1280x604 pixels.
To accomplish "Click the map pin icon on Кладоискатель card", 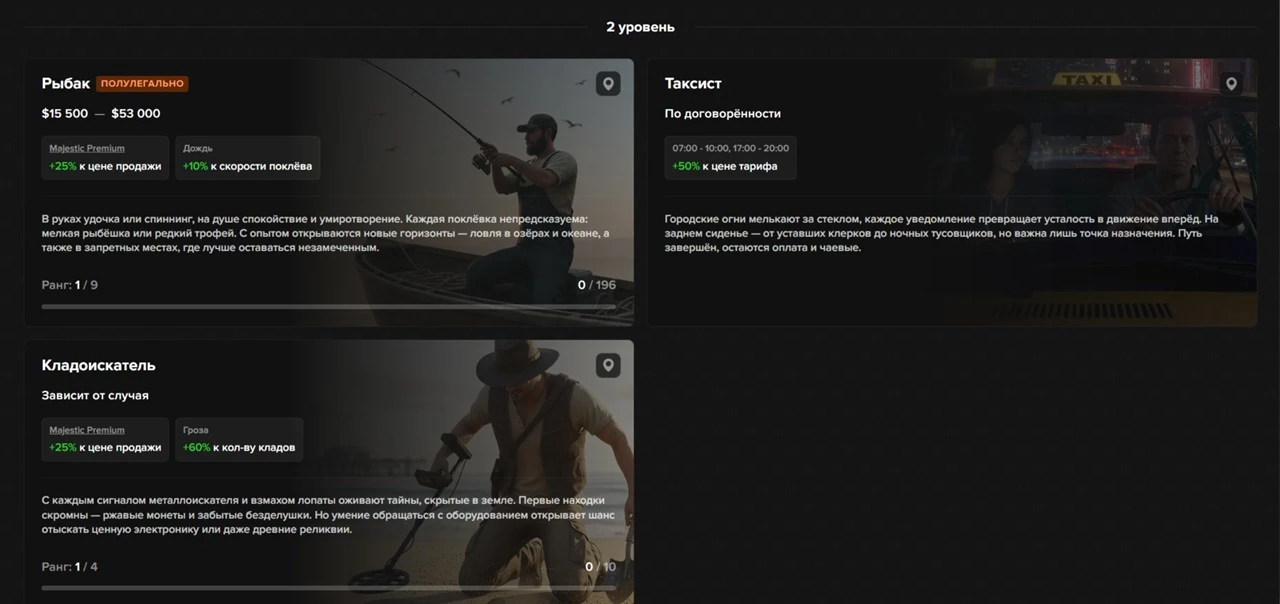I will (x=608, y=366).
